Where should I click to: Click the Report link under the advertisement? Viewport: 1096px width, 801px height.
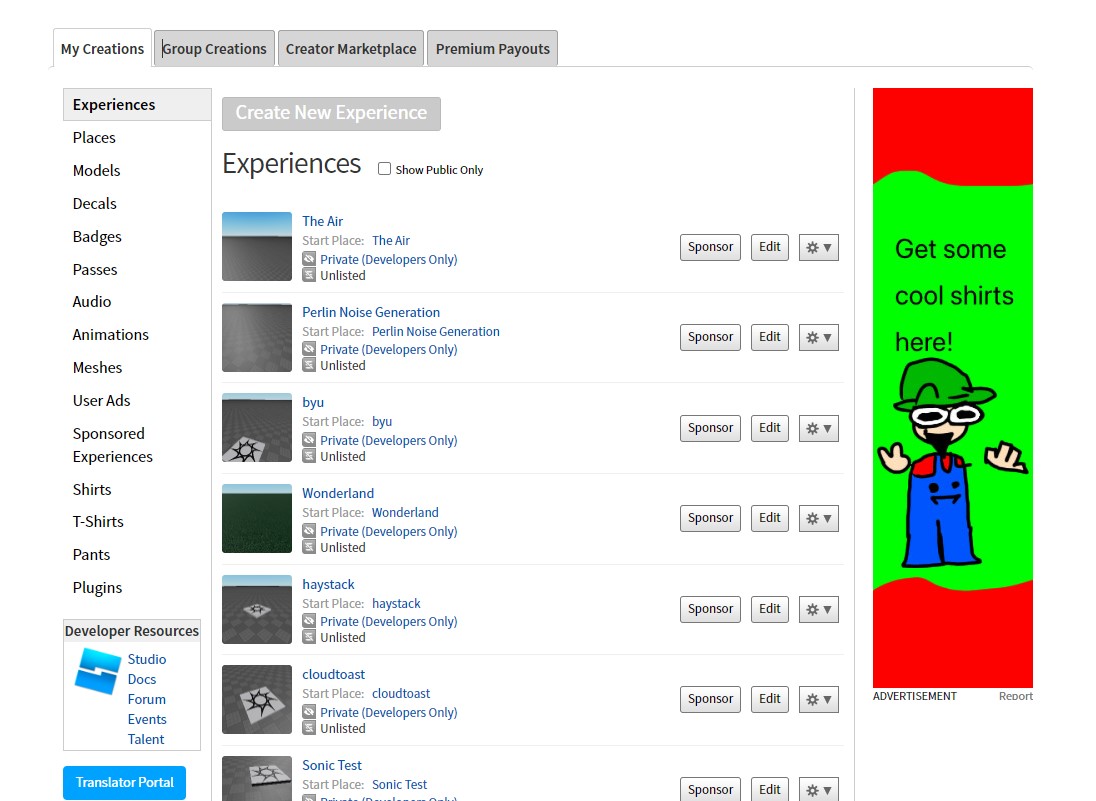1016,695
